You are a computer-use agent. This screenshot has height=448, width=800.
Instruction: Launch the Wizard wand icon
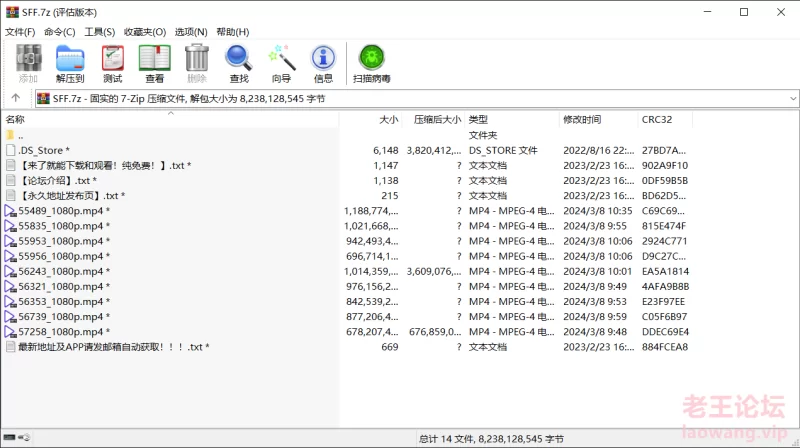coord(281,63)
